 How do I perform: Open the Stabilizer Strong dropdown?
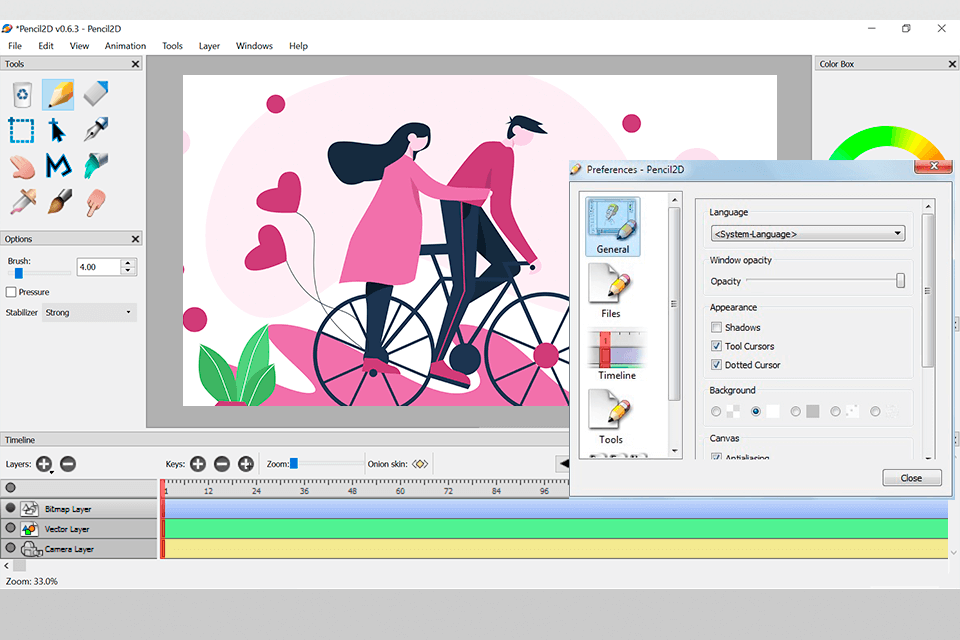89,312
